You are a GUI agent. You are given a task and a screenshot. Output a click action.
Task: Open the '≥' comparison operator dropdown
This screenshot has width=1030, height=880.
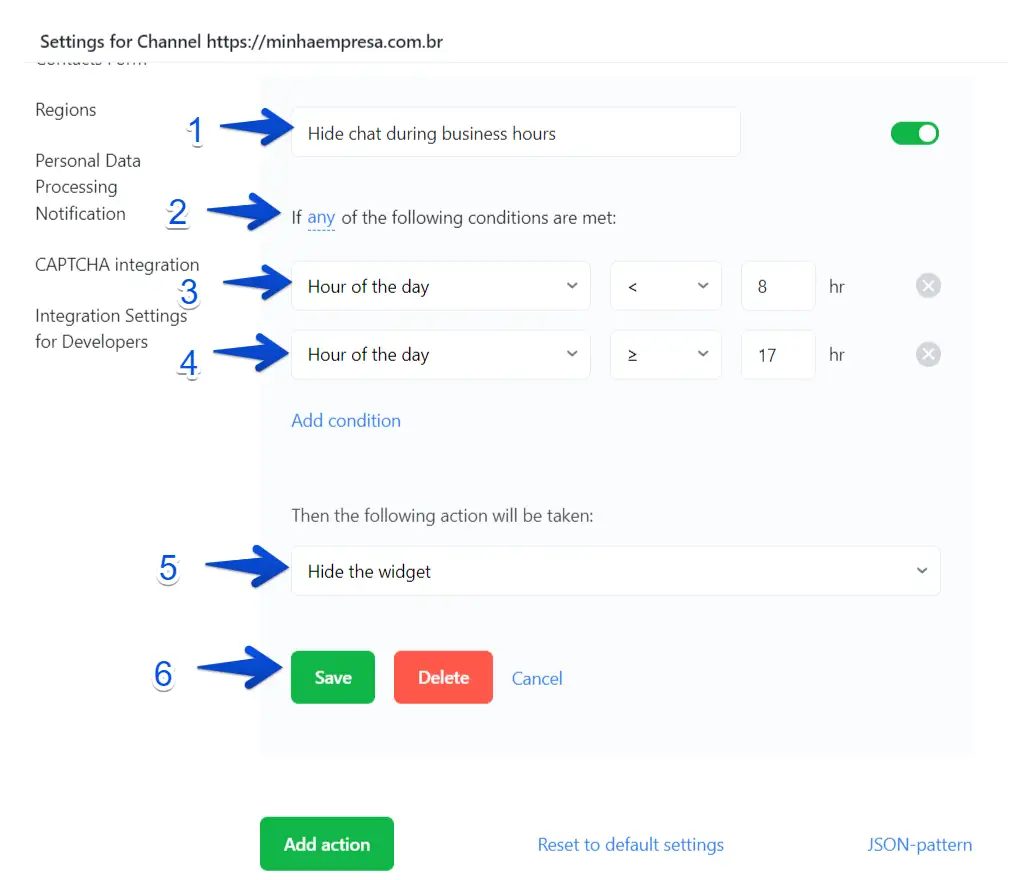click(x=665, y=355)
